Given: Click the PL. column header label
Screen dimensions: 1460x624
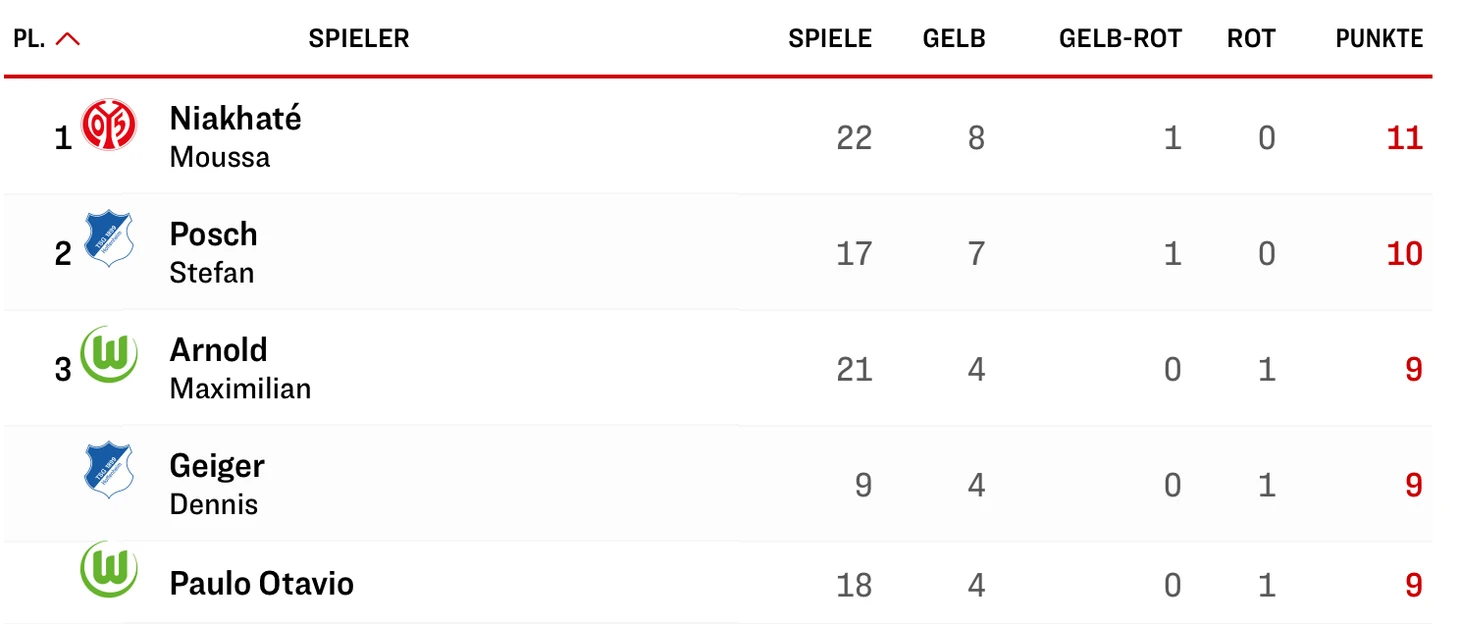Looking at the screenshot, I should click(x=29, y=39).
